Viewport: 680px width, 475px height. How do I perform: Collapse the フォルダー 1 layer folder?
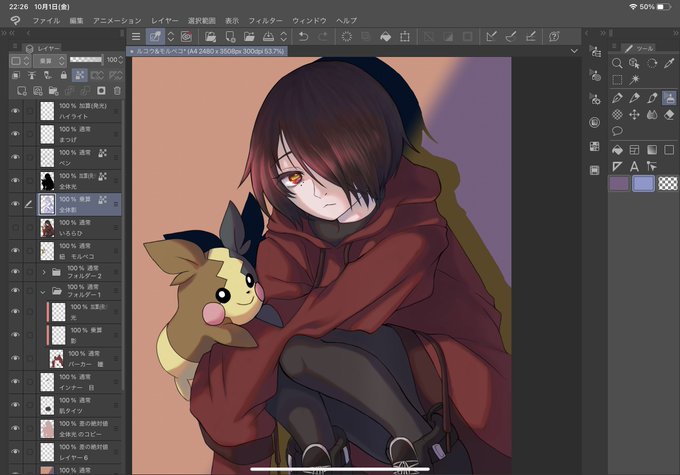pos(42,292)
